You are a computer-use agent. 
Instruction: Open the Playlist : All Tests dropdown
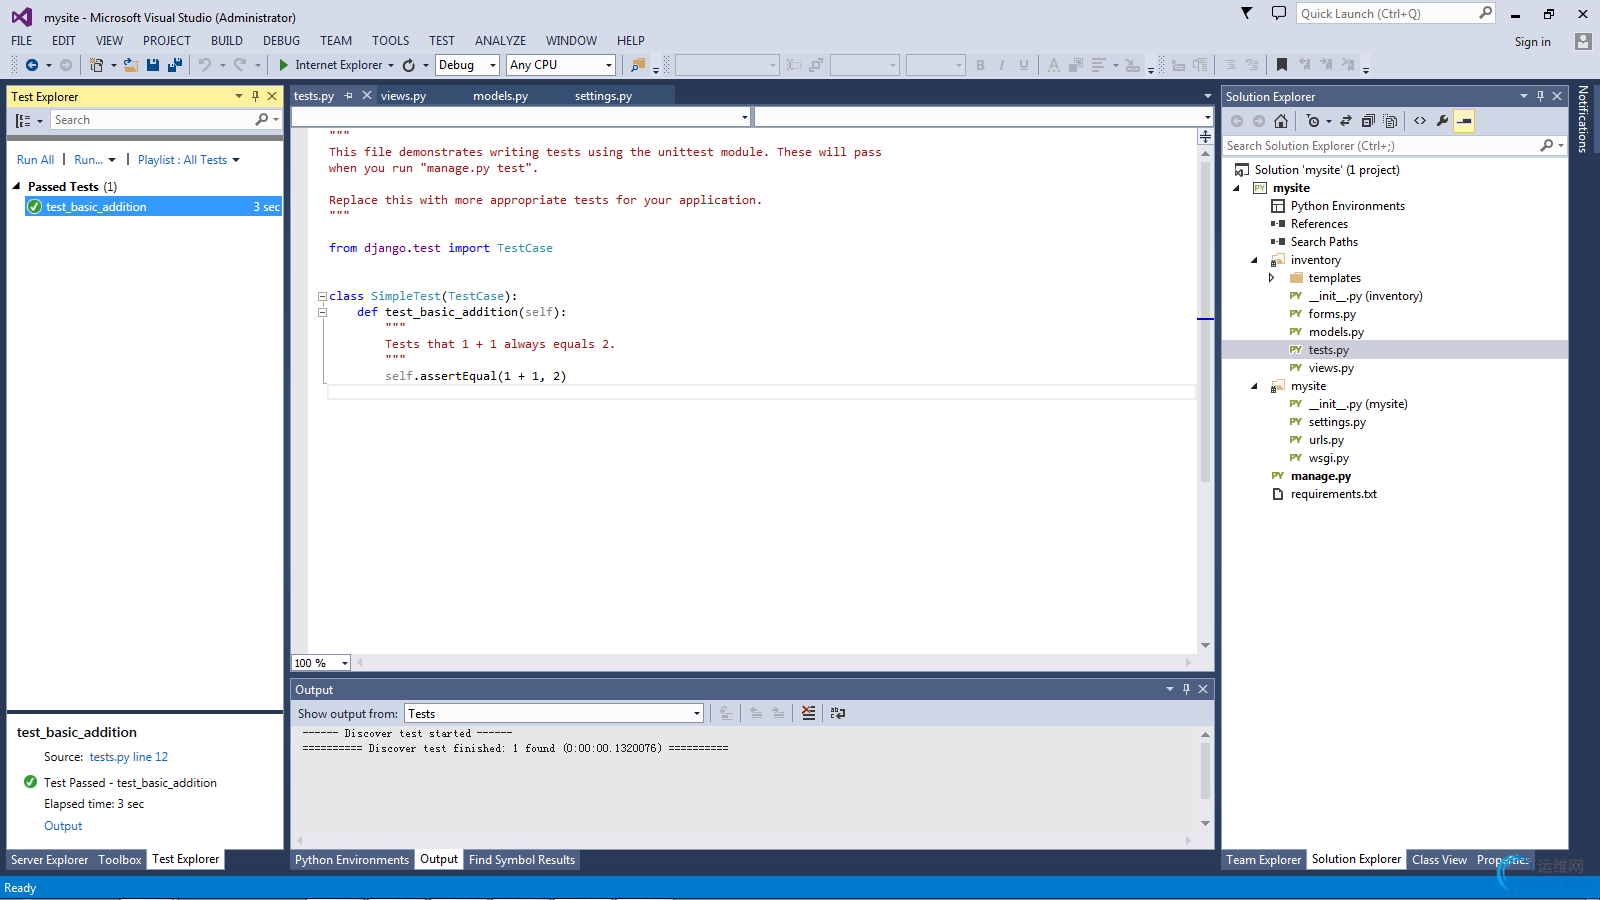pyautogui.click(x=189, y=160)
